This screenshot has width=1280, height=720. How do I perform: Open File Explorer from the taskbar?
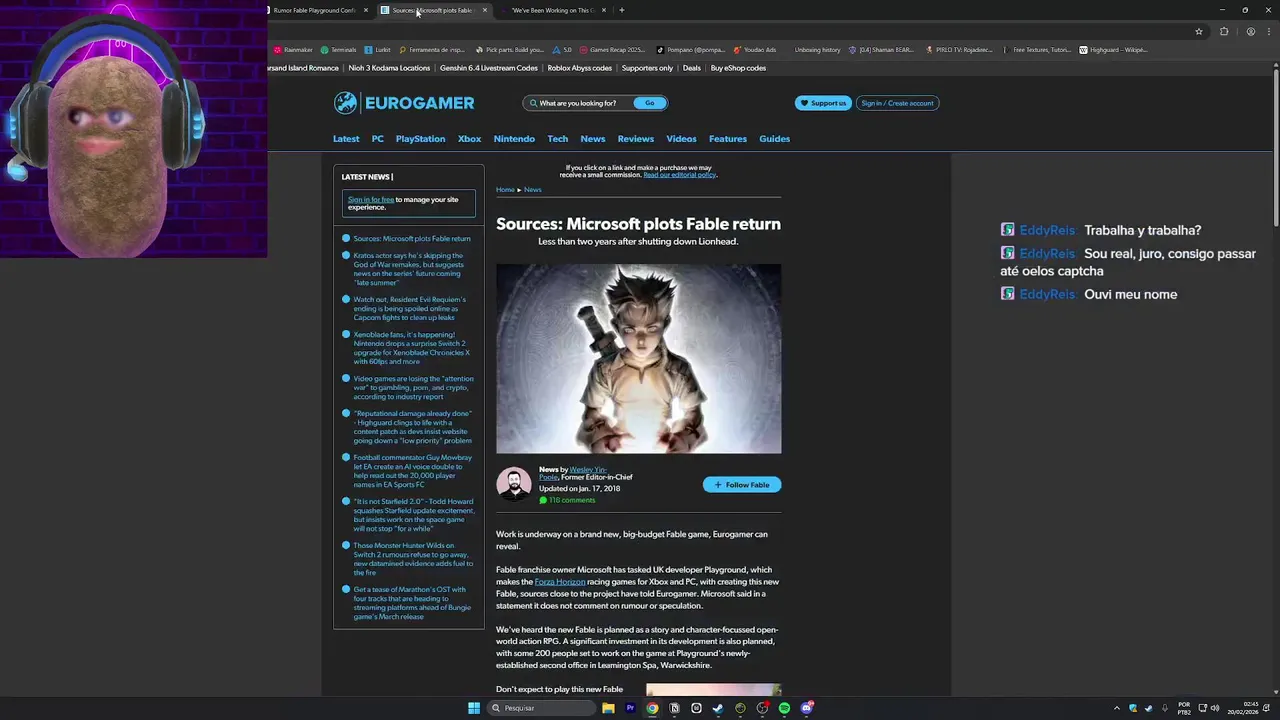point(608,708)
